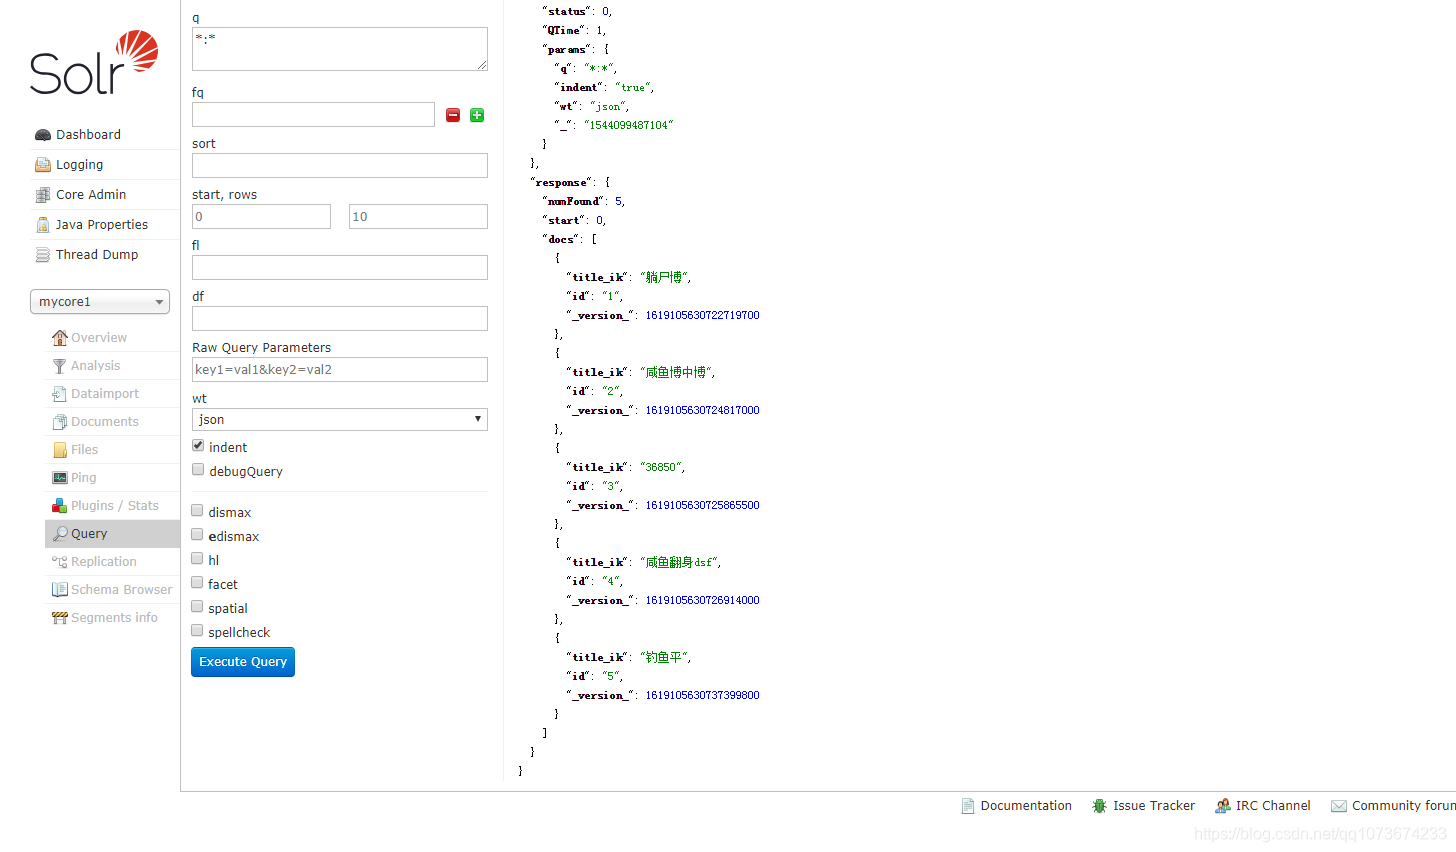Open the wt format dropdown showing json

tap(340, 420)
